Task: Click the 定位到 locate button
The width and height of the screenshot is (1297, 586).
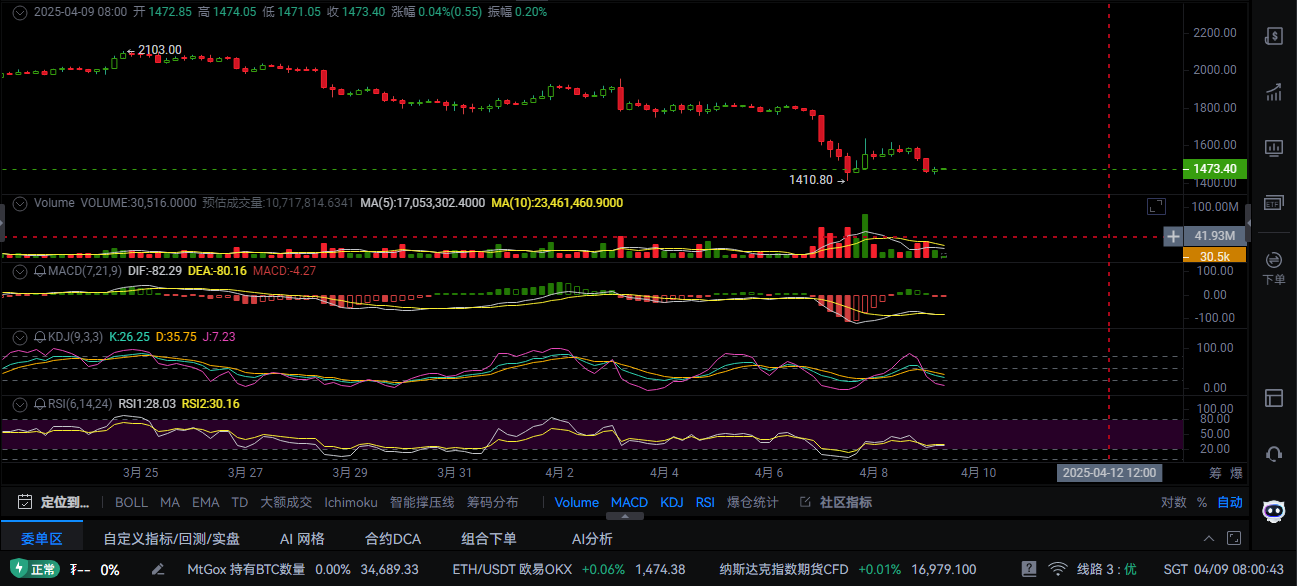Action: [x=55, y=502]
